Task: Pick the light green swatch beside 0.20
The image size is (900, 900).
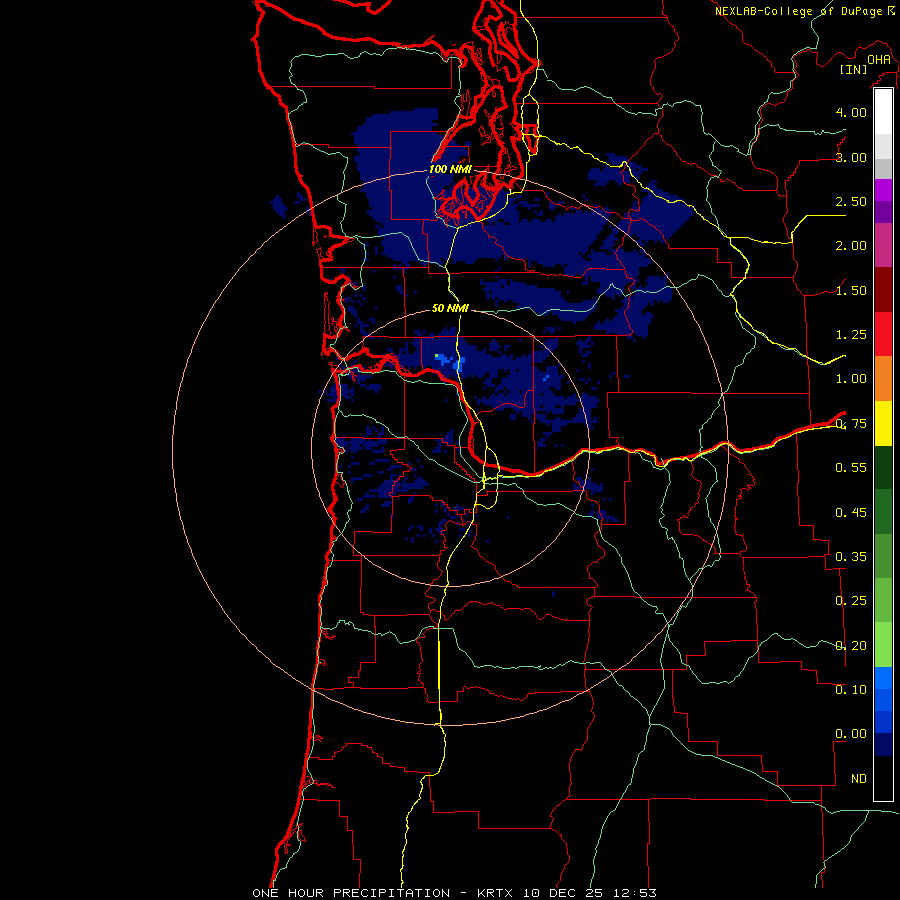Action: tap(883, 645)
